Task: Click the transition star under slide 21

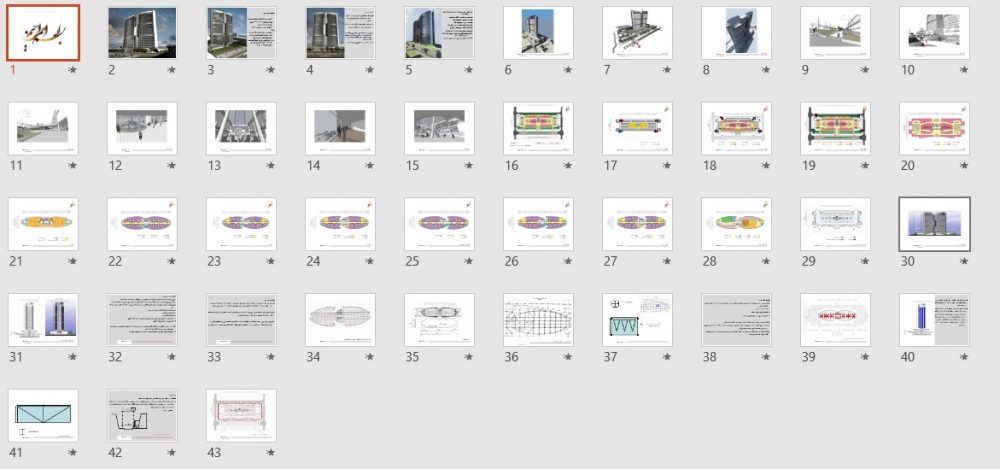Action: (73, 262)
